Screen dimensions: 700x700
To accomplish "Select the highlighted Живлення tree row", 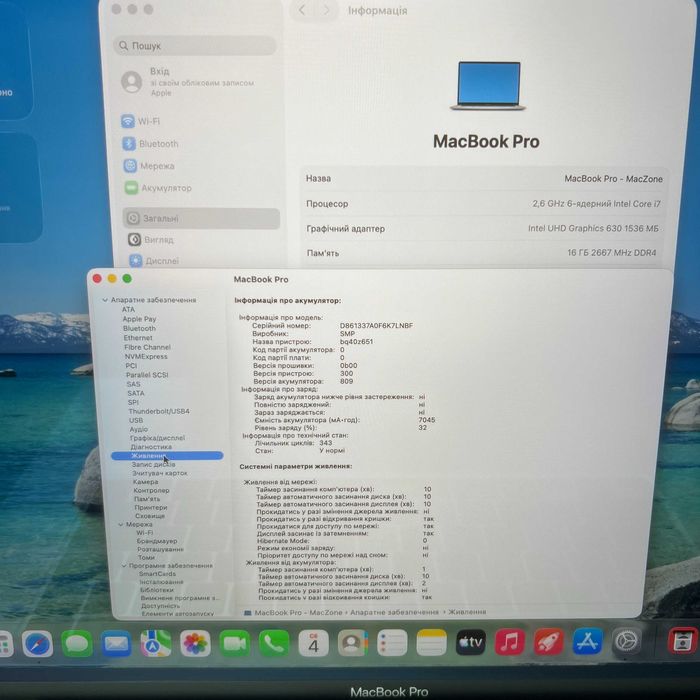I will pyautogui.click(x=167, y=455).
